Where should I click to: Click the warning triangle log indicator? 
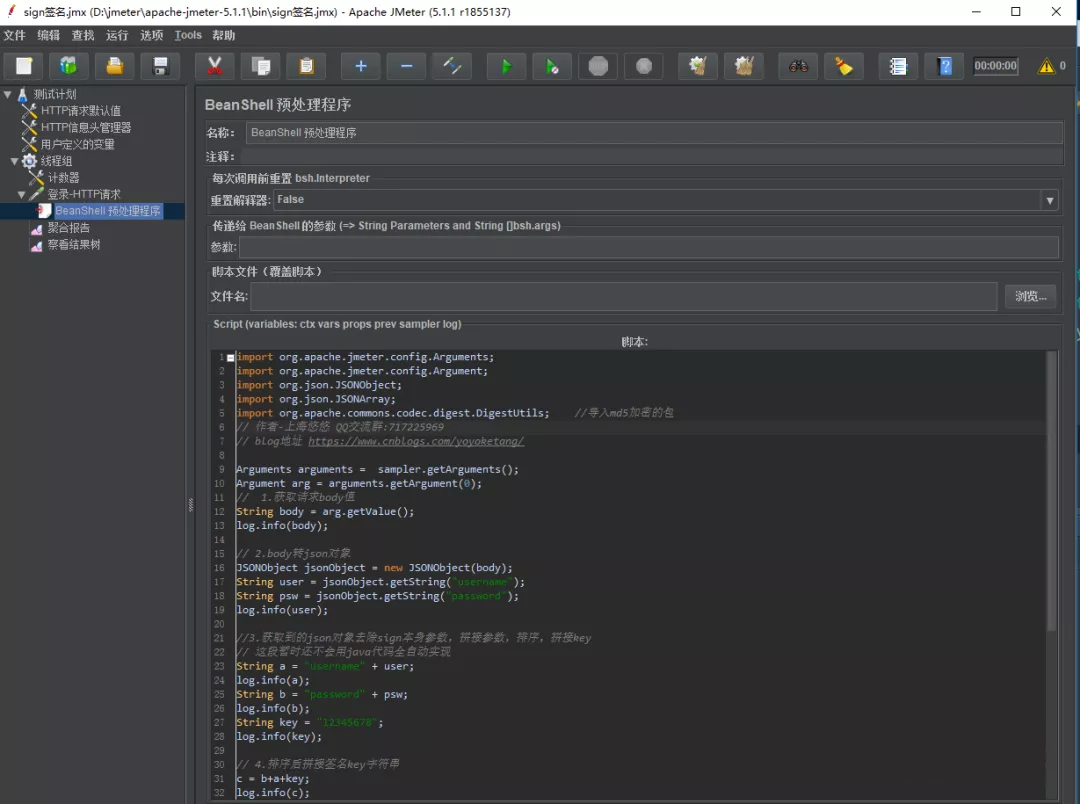(x=1046, y=66)
